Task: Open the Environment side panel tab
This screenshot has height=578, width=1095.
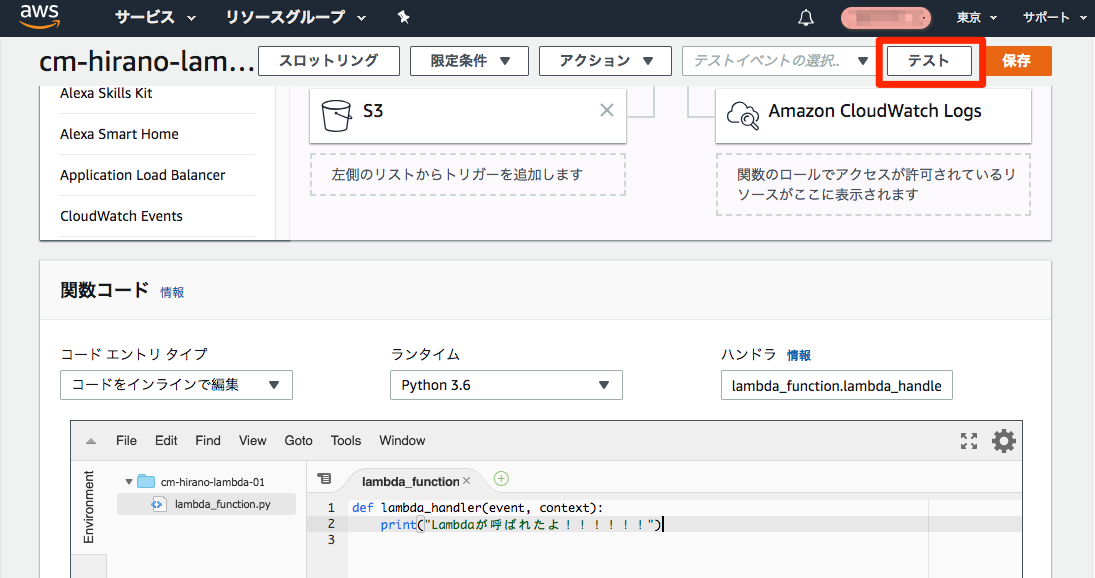Action: 89,507
